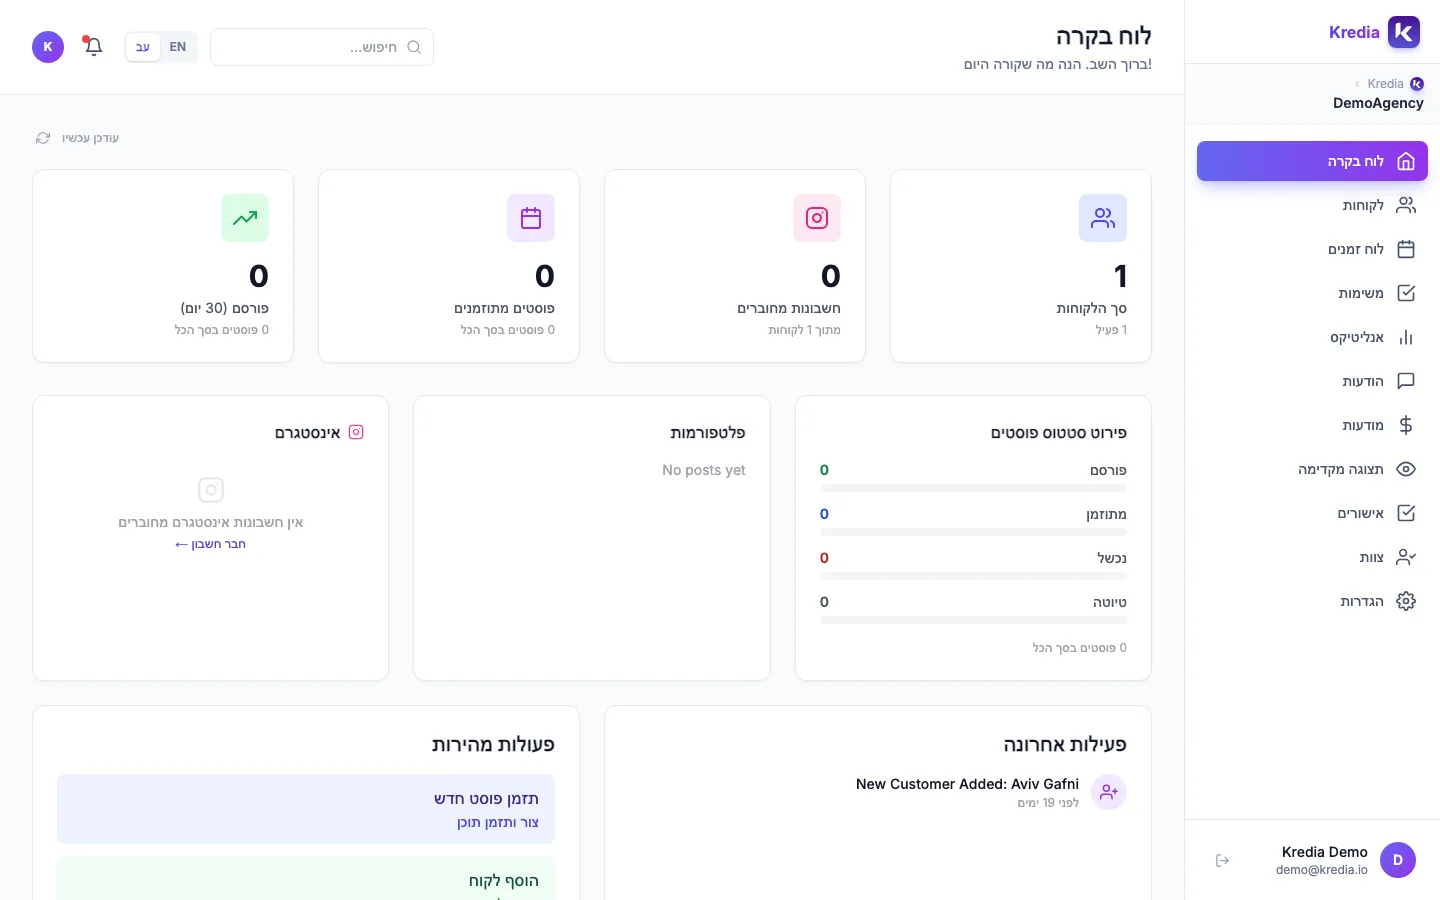Open the אישורים sidebar item
This screenshot has height=900, width=1440.
click(x=1312, y=513)
